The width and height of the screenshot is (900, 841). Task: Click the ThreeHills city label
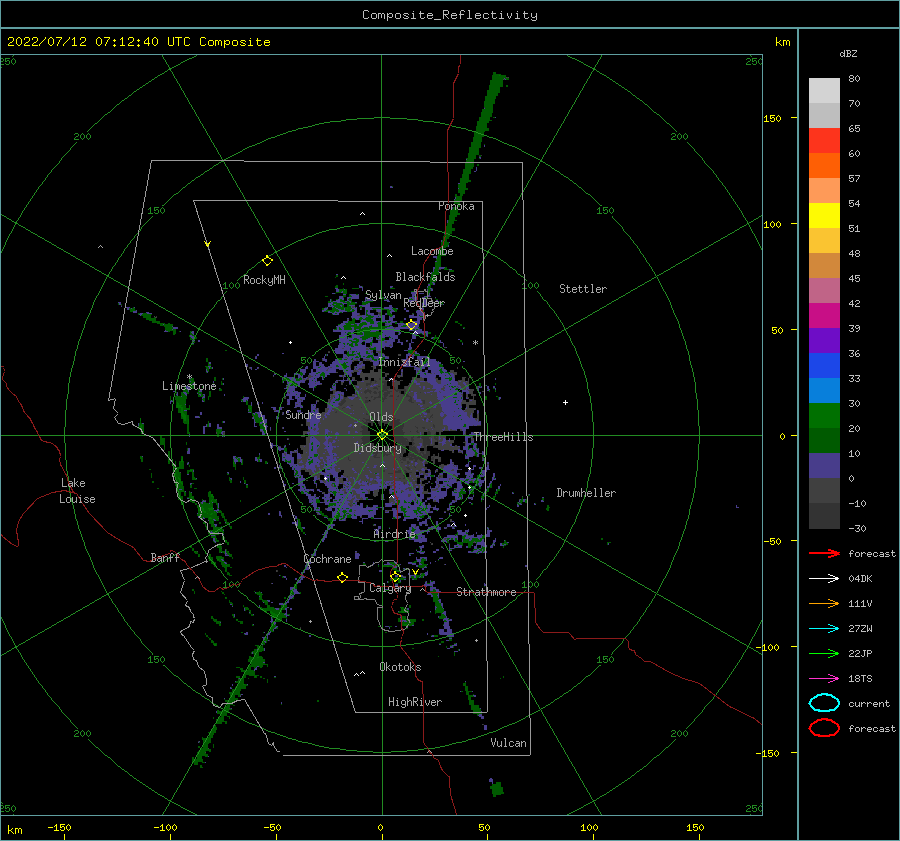(503, 437)
